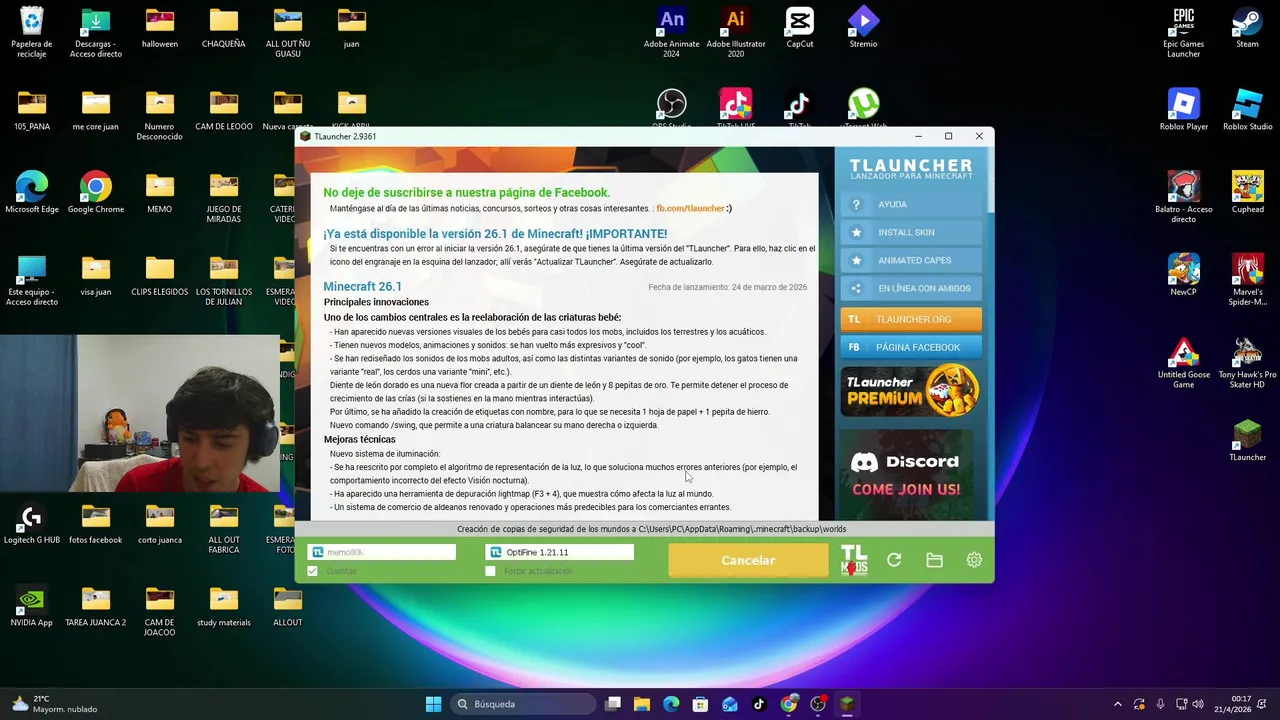Screen dimensions: 1280x720
Task: Open the Windows Start button
Action: 433,704
